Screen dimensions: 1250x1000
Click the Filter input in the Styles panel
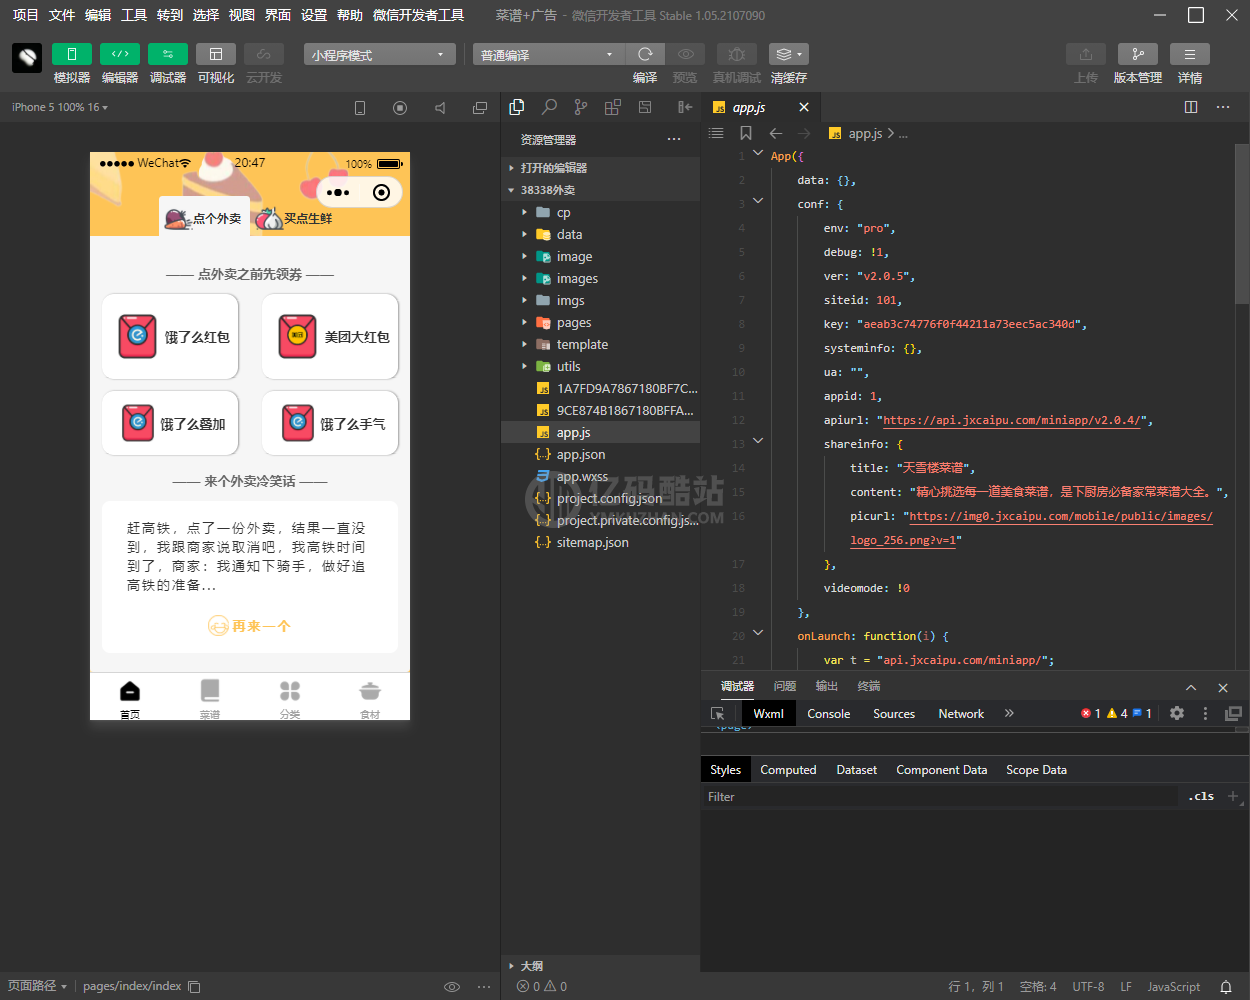pyautogui.click(x=940, y=797)
